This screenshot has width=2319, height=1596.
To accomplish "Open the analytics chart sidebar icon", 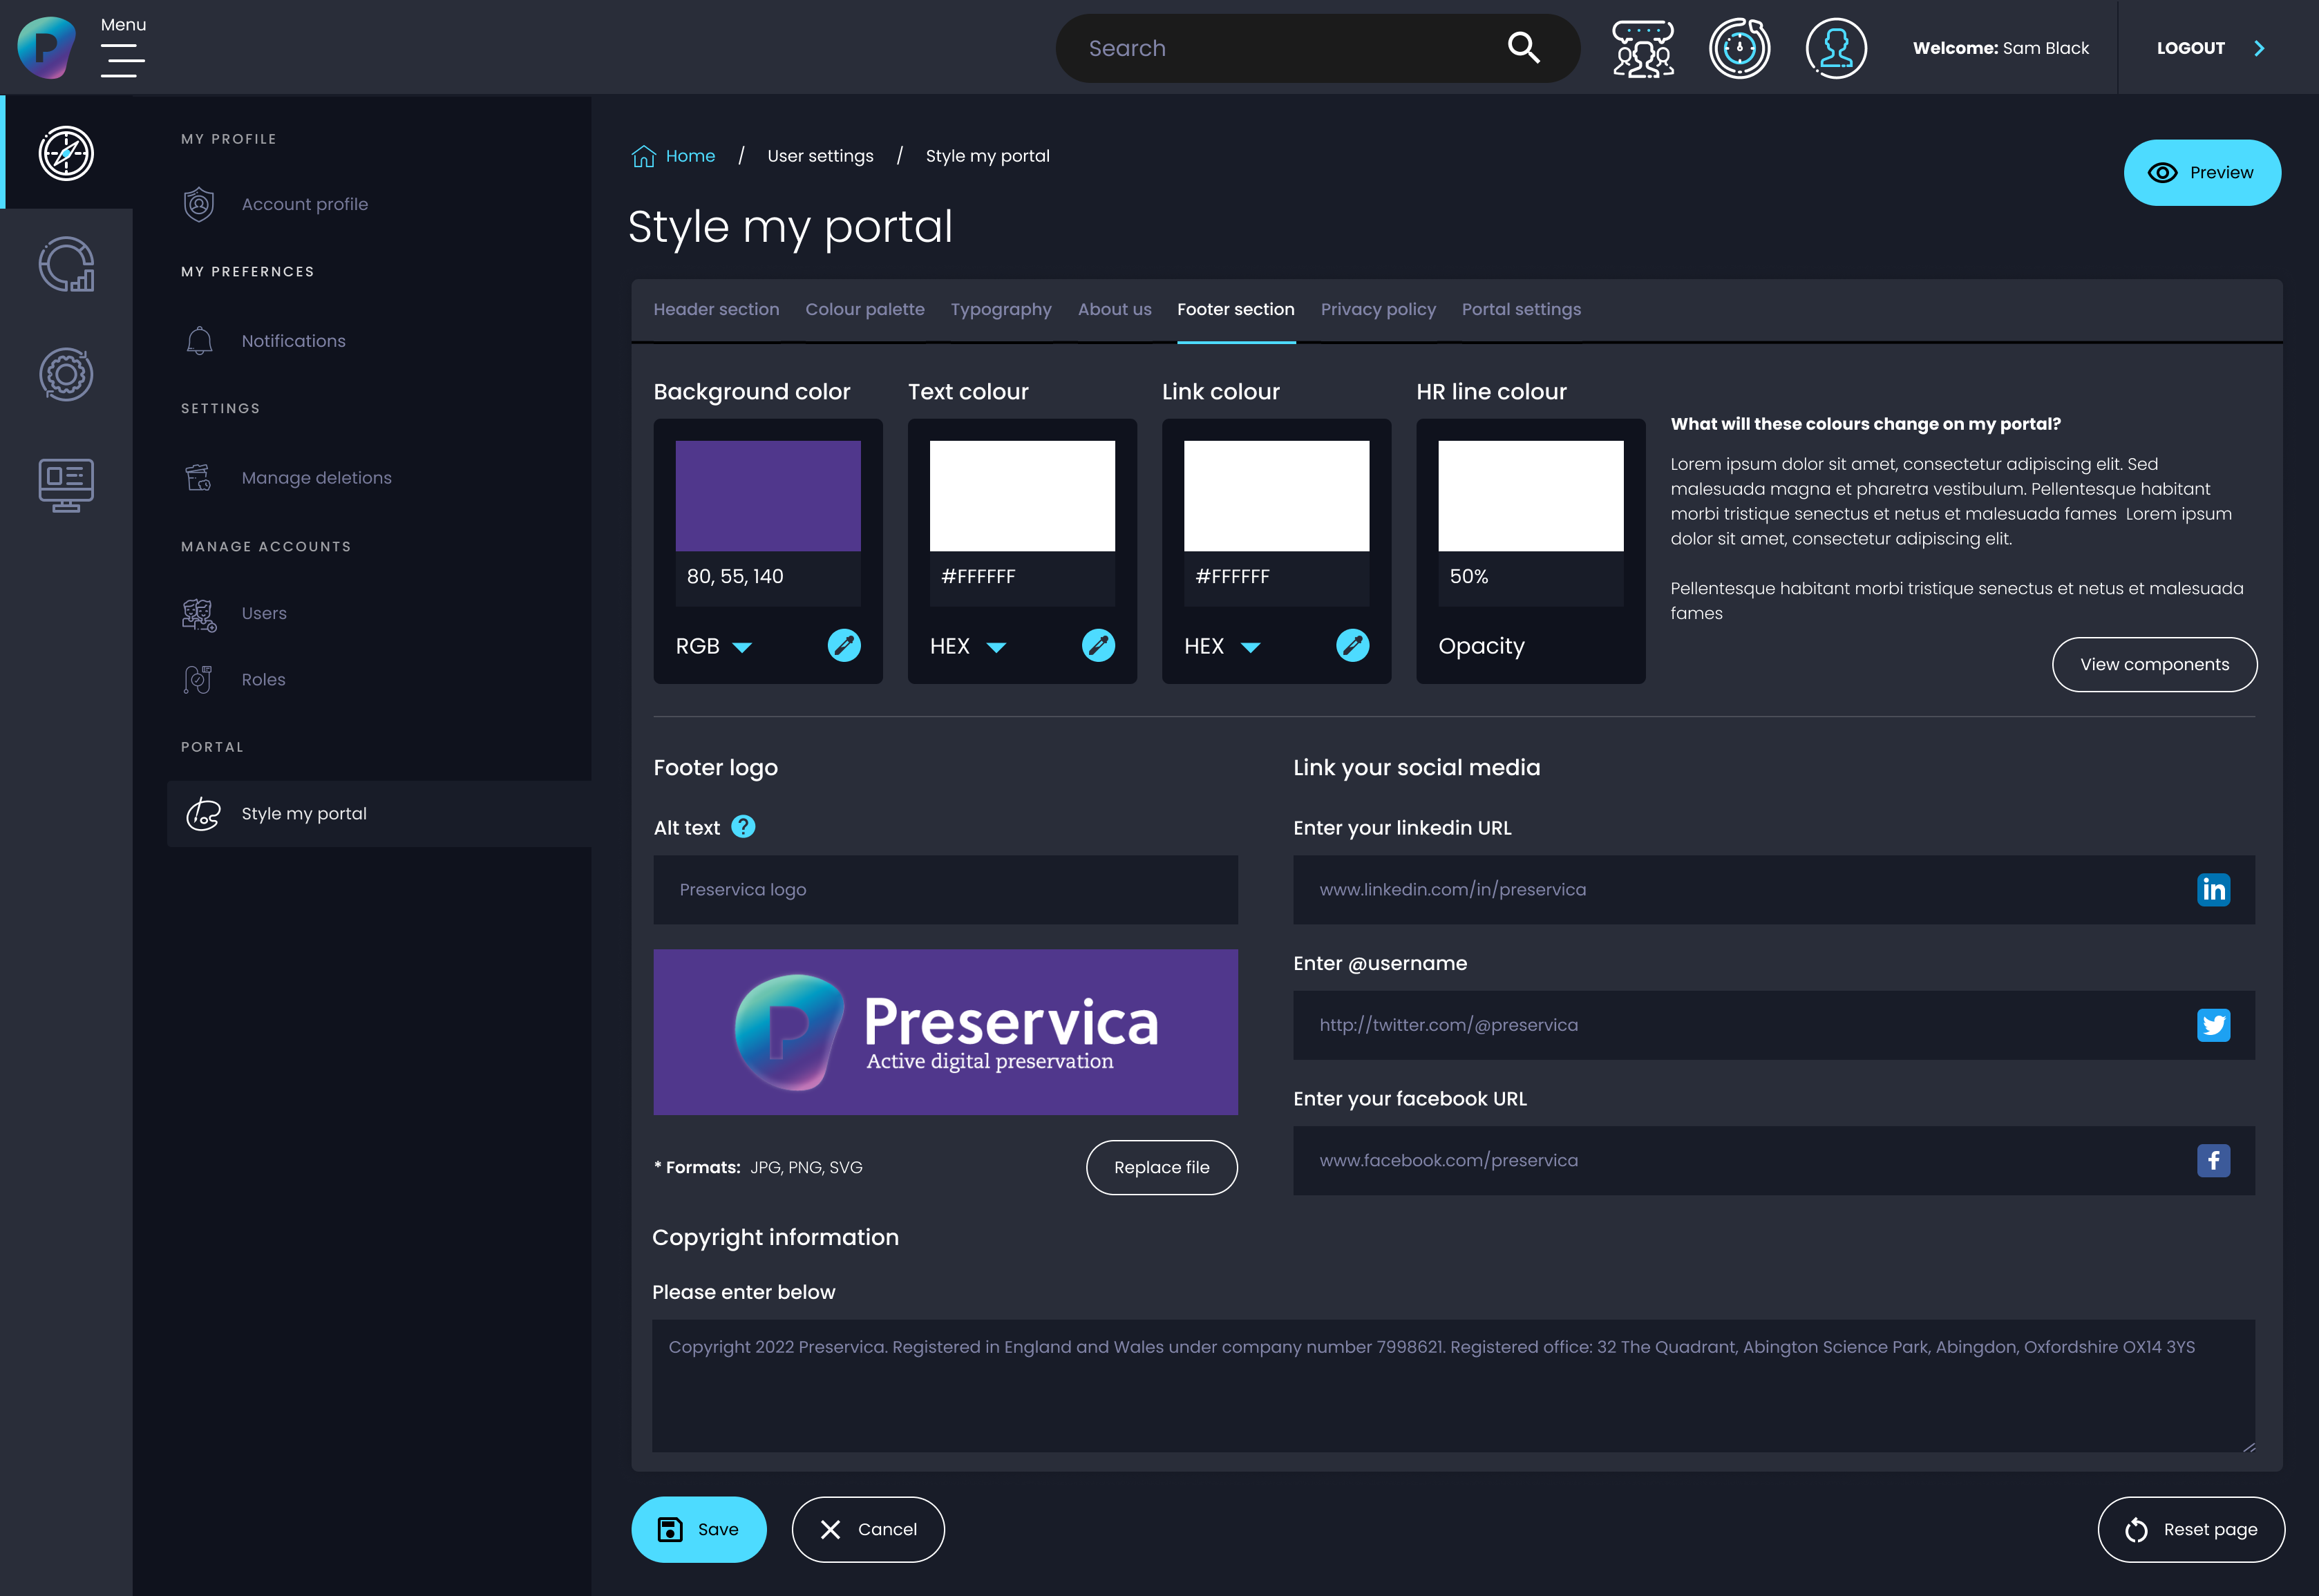I will 66,264.
